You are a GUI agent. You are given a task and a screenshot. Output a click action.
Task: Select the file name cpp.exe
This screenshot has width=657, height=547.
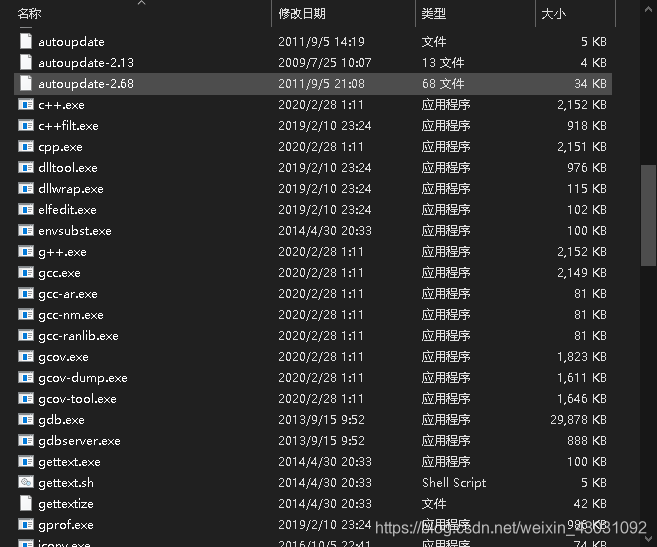(x=60, y=147)
